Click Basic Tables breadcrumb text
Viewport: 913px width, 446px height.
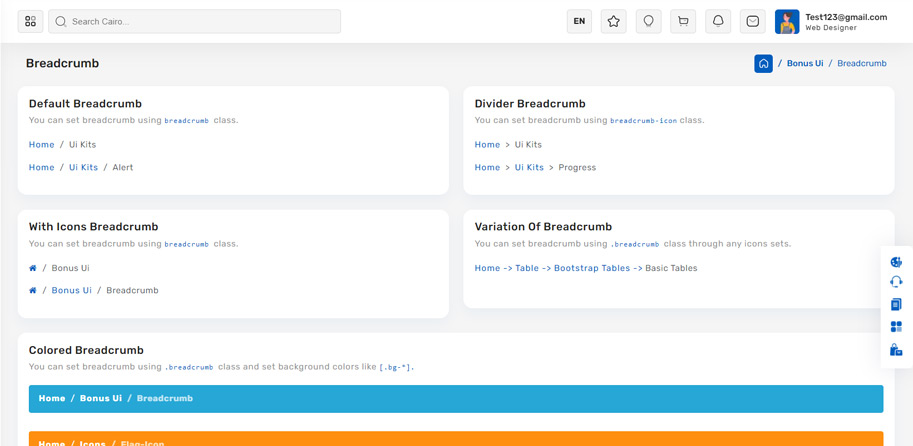[671, 268]
